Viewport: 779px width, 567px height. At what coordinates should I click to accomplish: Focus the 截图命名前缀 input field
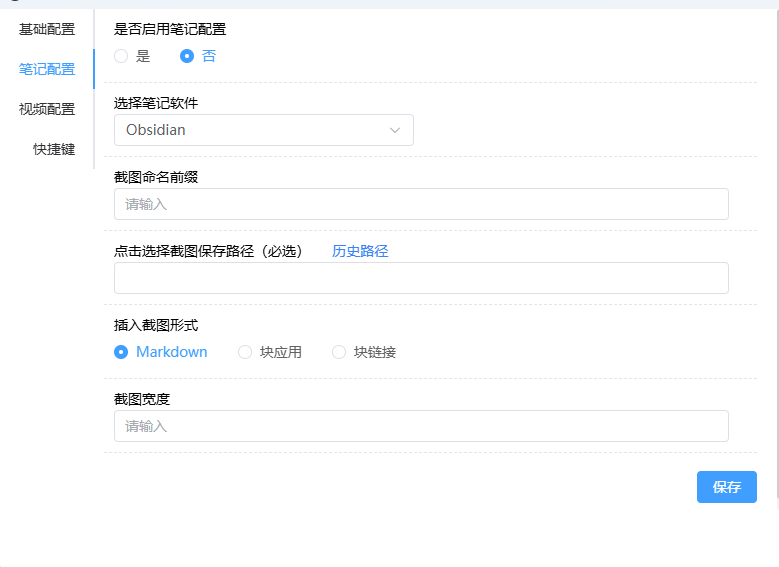point(421,204)
